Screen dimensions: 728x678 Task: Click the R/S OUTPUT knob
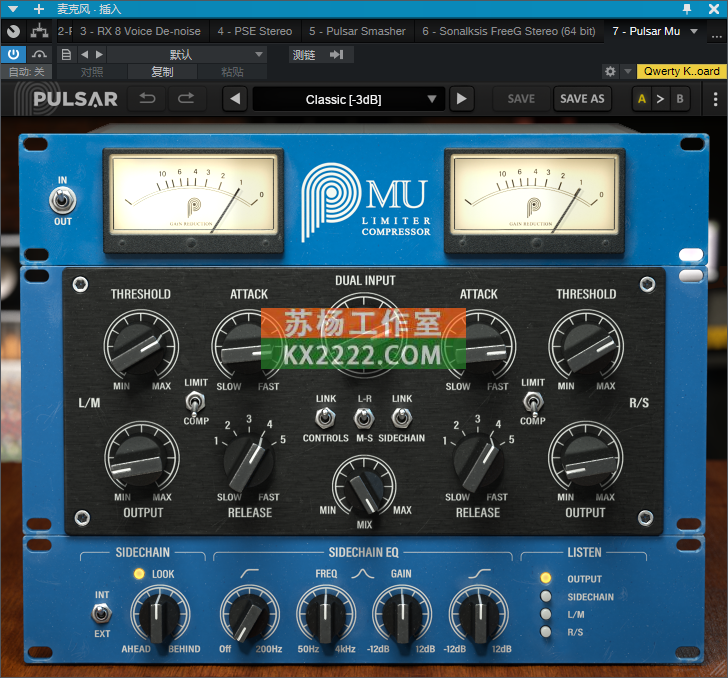pyautogui.click(x=585, y=457)
